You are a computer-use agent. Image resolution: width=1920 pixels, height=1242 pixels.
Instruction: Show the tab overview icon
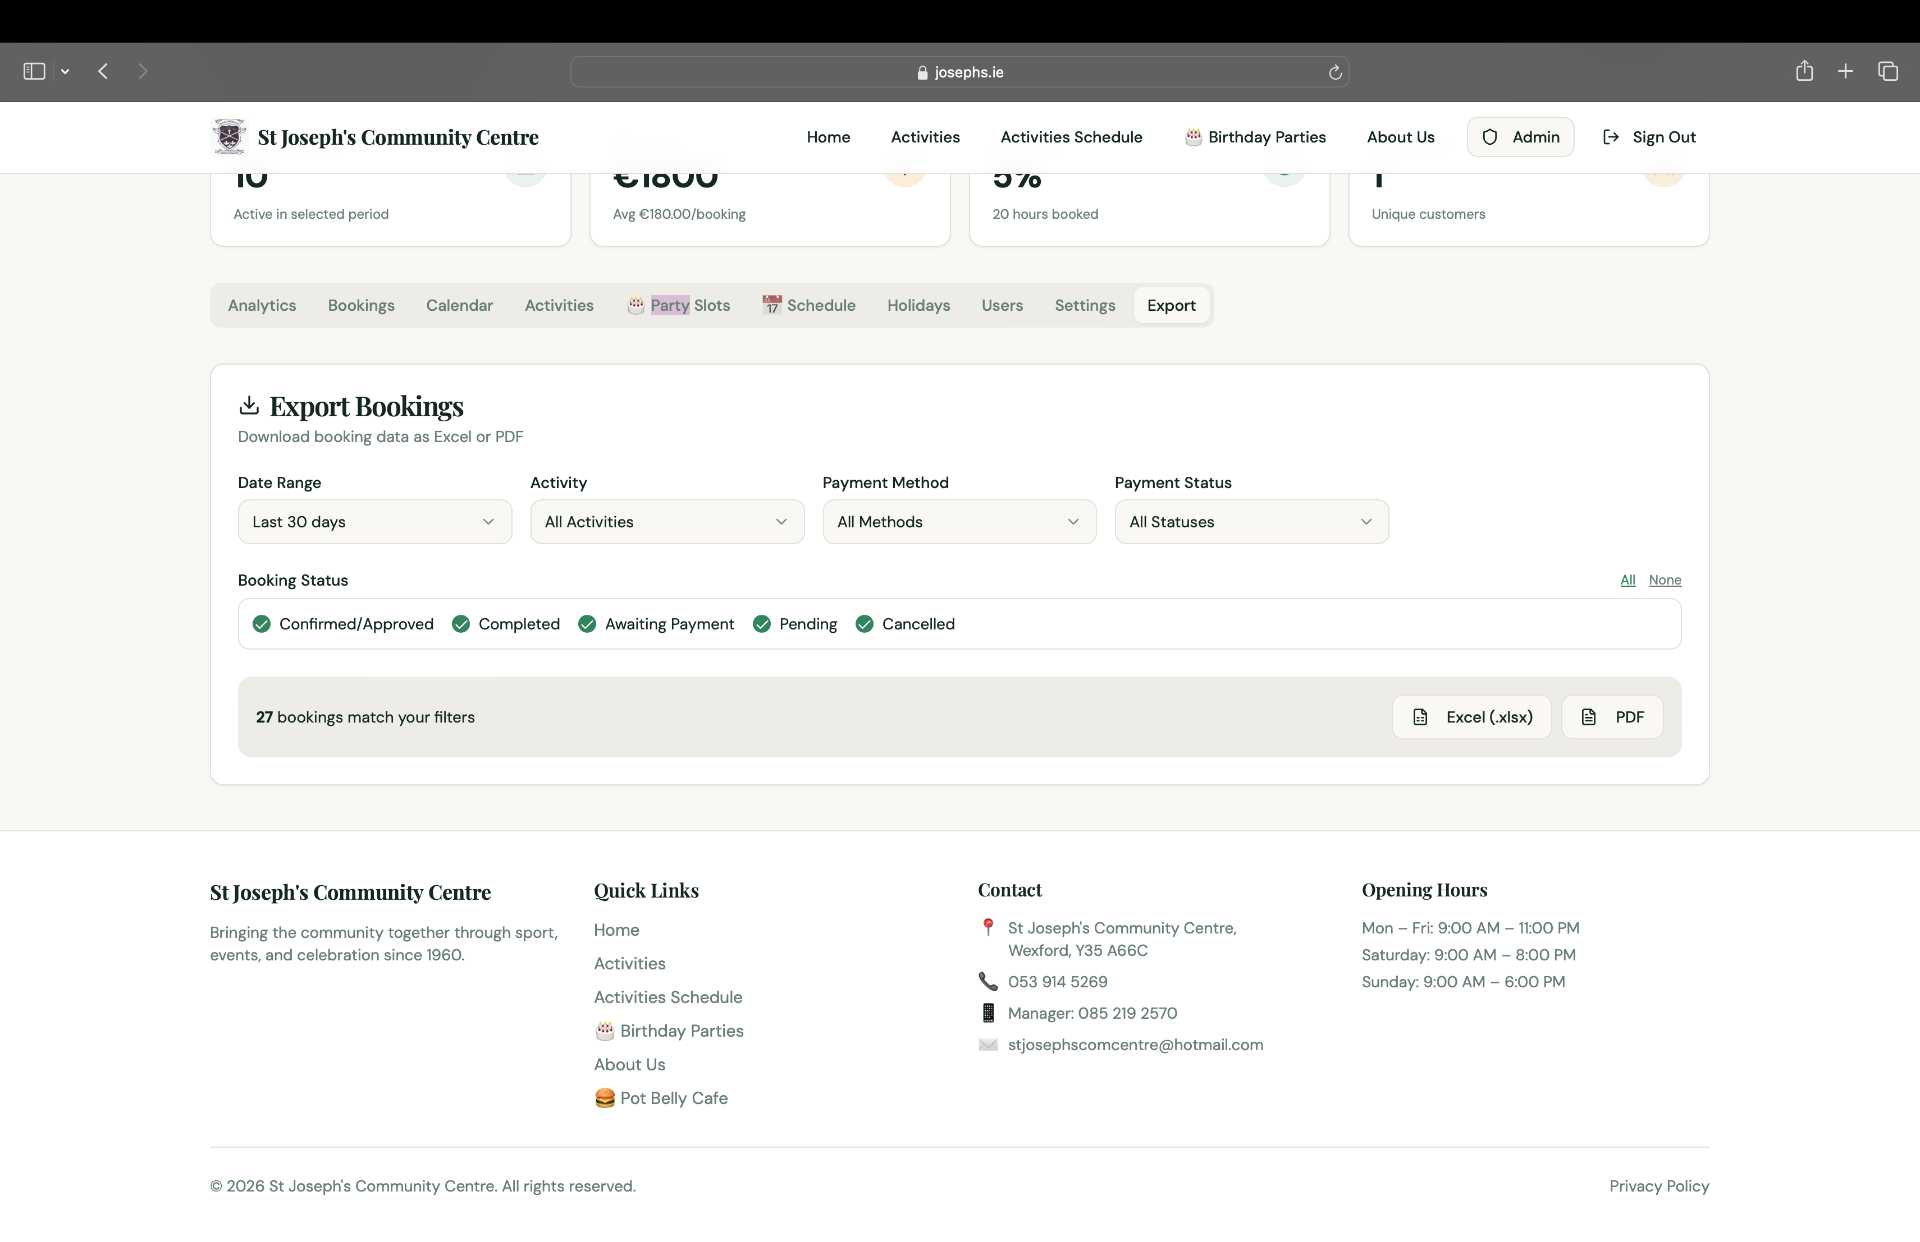coord(1888,71)
